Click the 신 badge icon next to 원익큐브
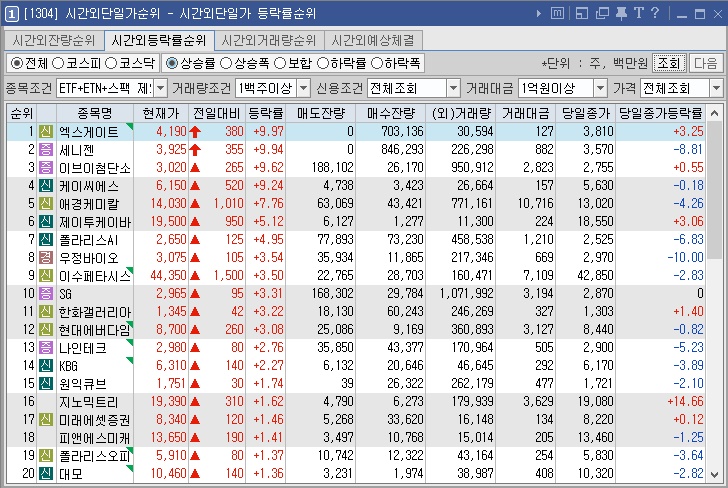This screenshot has width=728, height=488. (46, 384)
